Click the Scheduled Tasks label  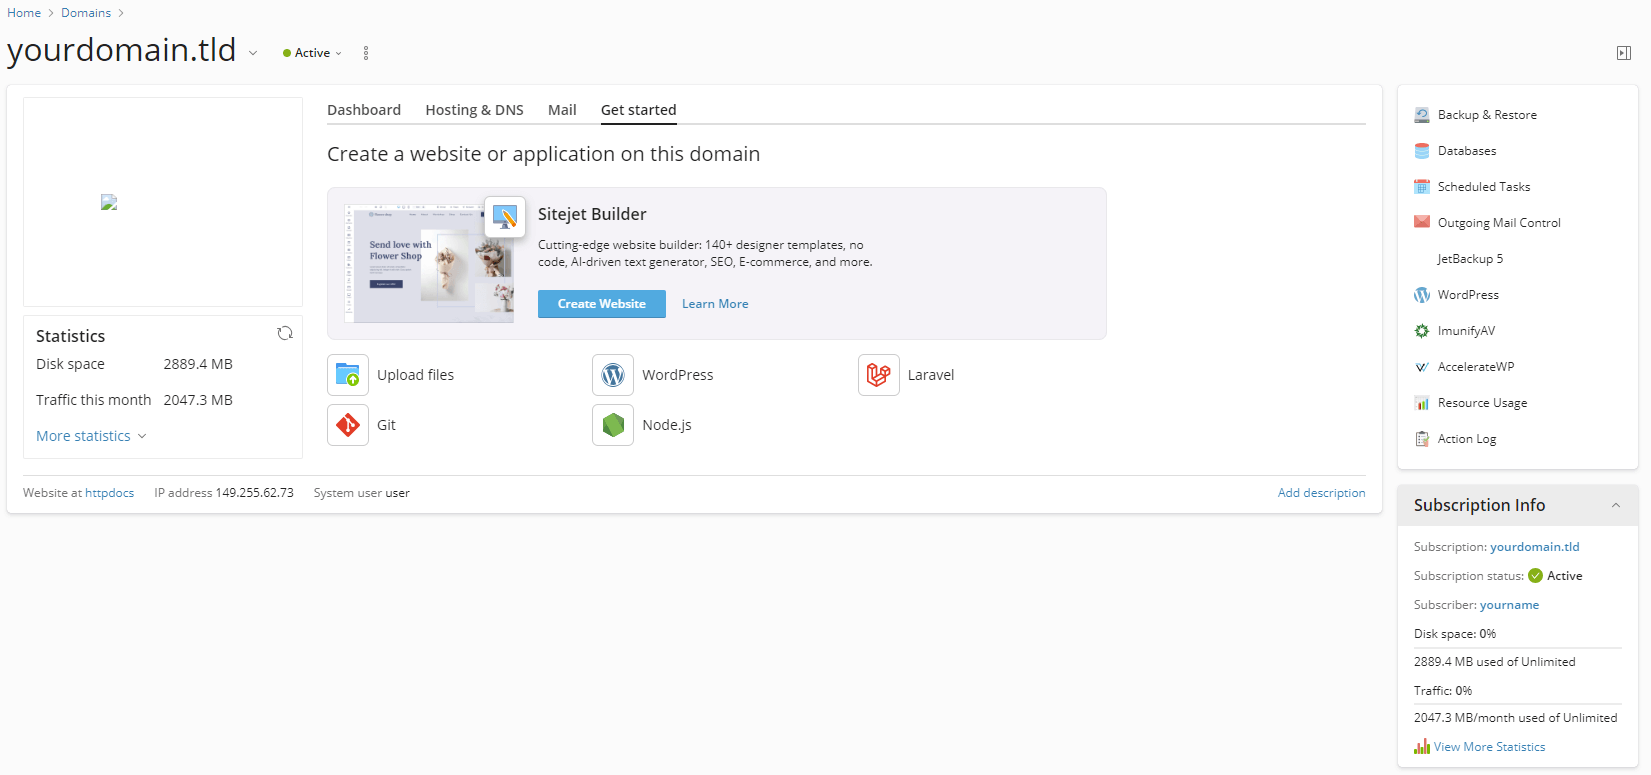(1484, 187)
